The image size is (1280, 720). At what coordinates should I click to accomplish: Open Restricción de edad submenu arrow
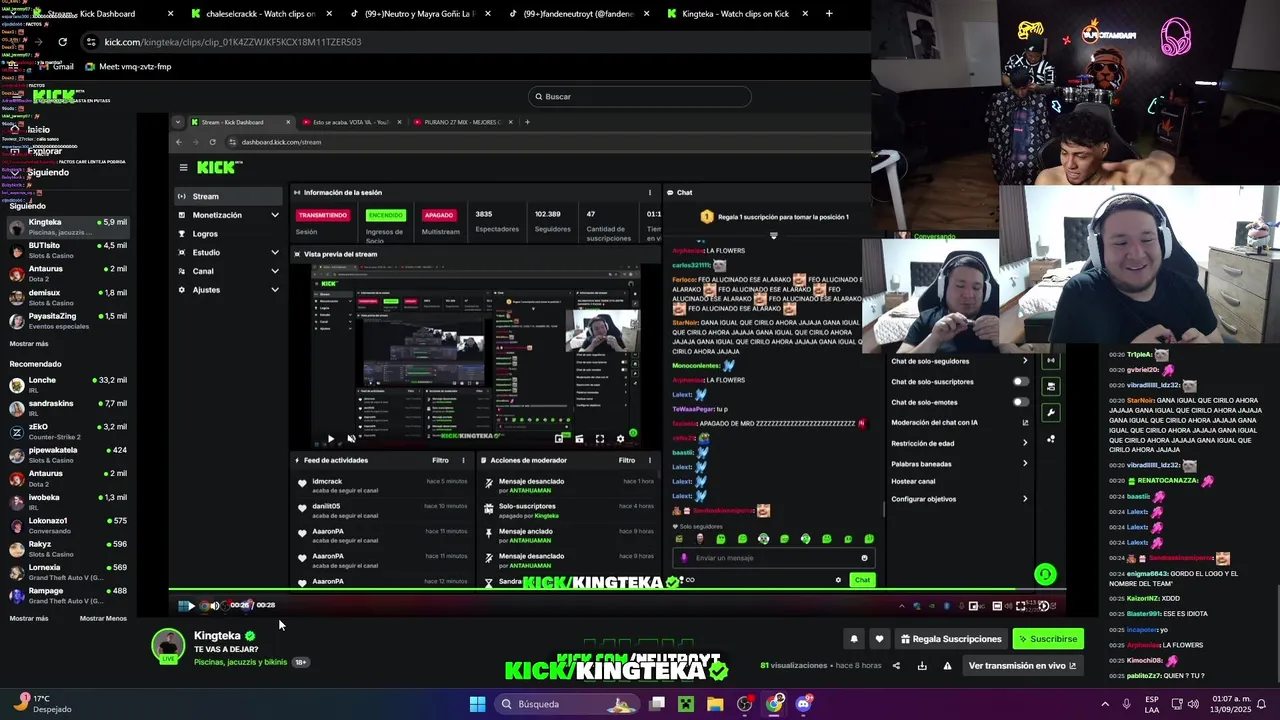tap(1024, 444)
